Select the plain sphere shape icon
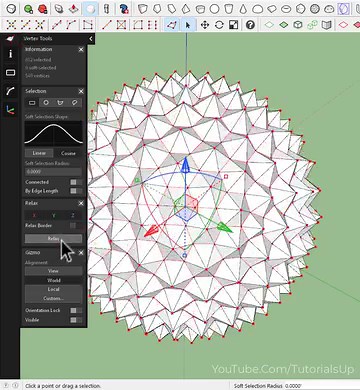This screenshot has width=360, height=390. 214,9
